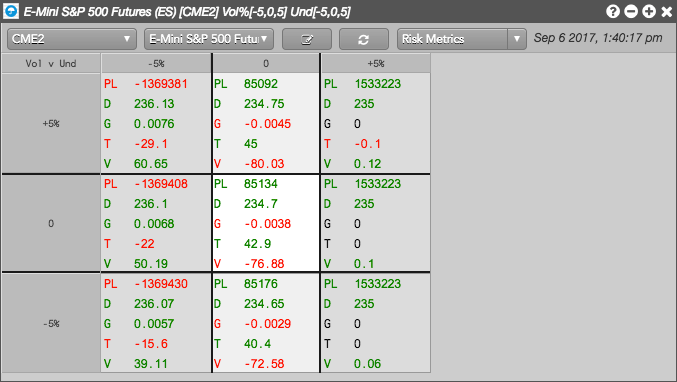Click theta value 45
The width and height of the screenshot is (677, 382).
250,144
